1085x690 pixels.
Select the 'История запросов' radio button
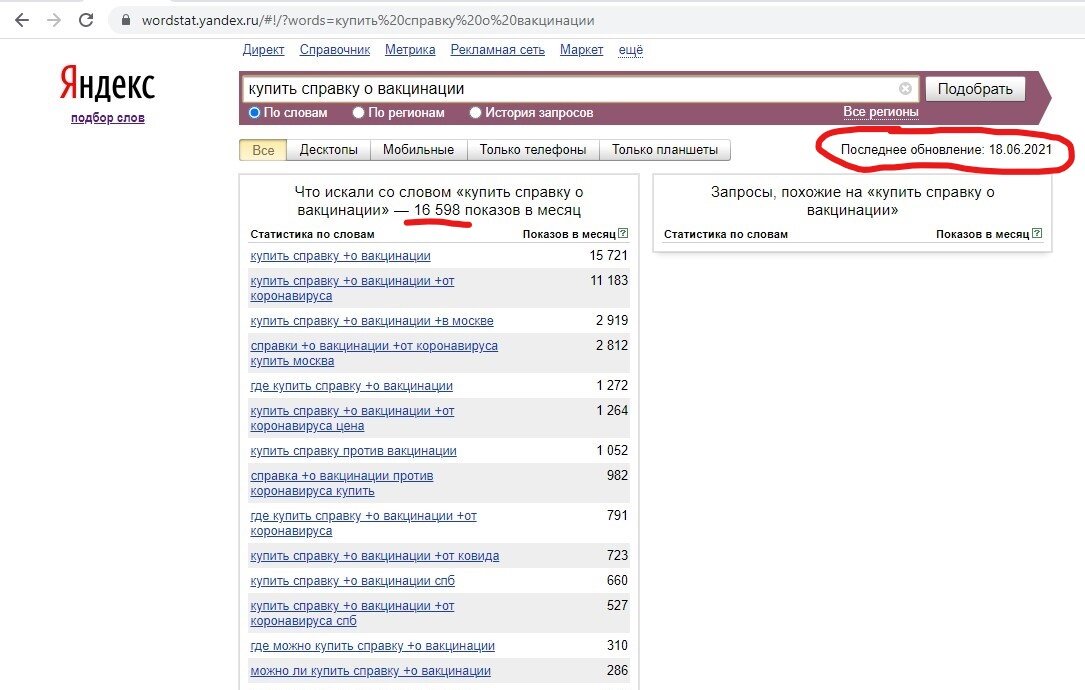[475, 112]
